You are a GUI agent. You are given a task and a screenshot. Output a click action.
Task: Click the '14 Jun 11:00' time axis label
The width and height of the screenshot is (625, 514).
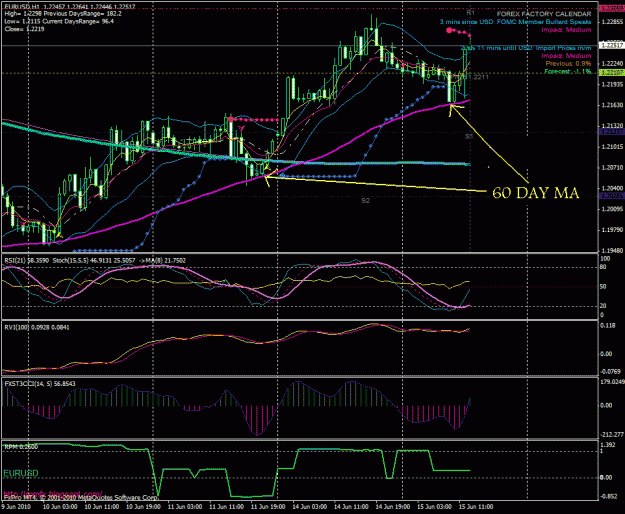coord(351,507)
